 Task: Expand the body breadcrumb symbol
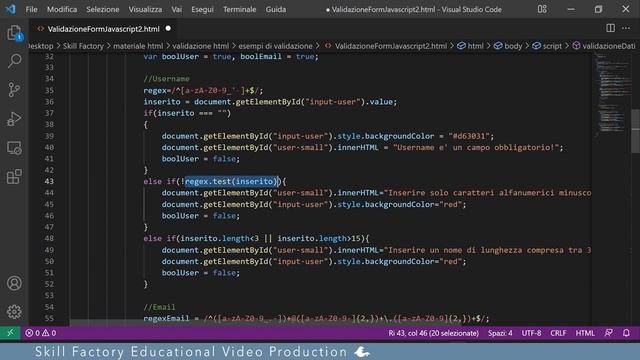point(508,46)
